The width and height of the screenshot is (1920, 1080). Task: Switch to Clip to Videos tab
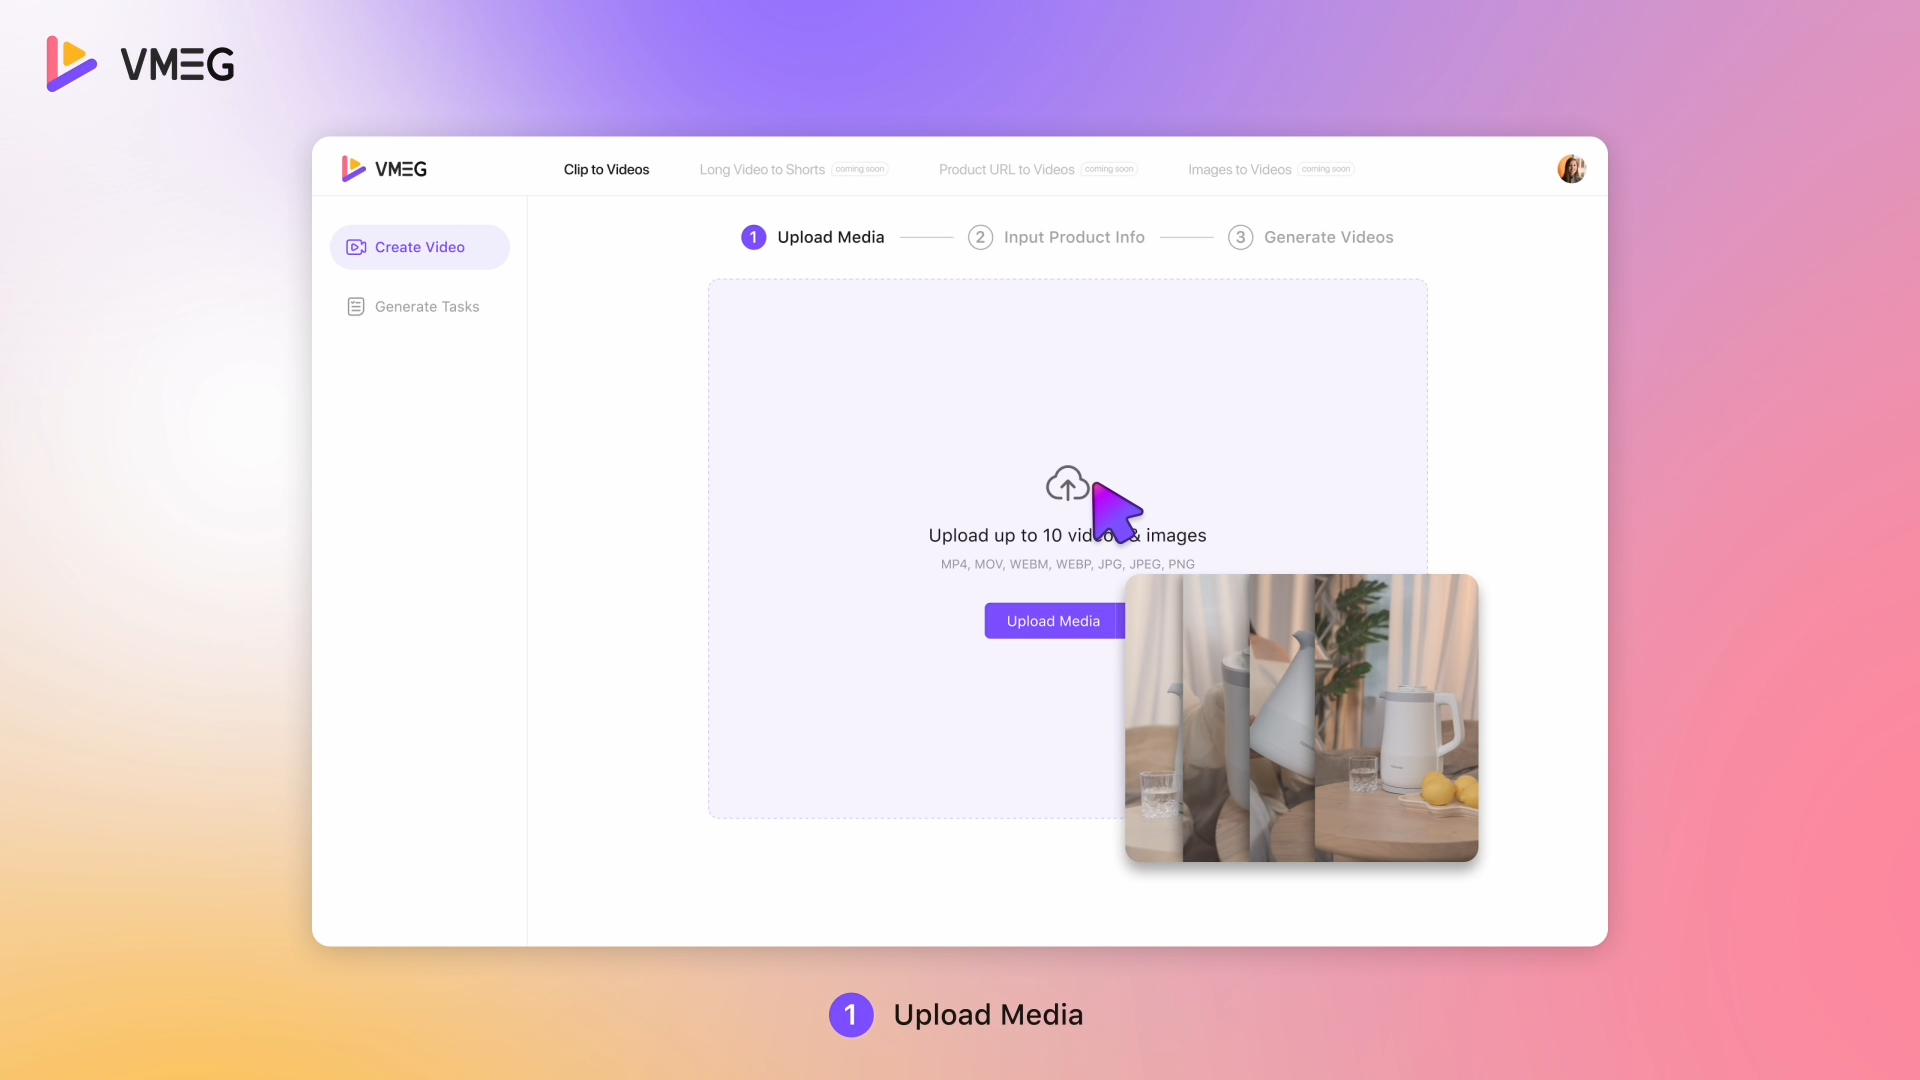pos(606,170)
